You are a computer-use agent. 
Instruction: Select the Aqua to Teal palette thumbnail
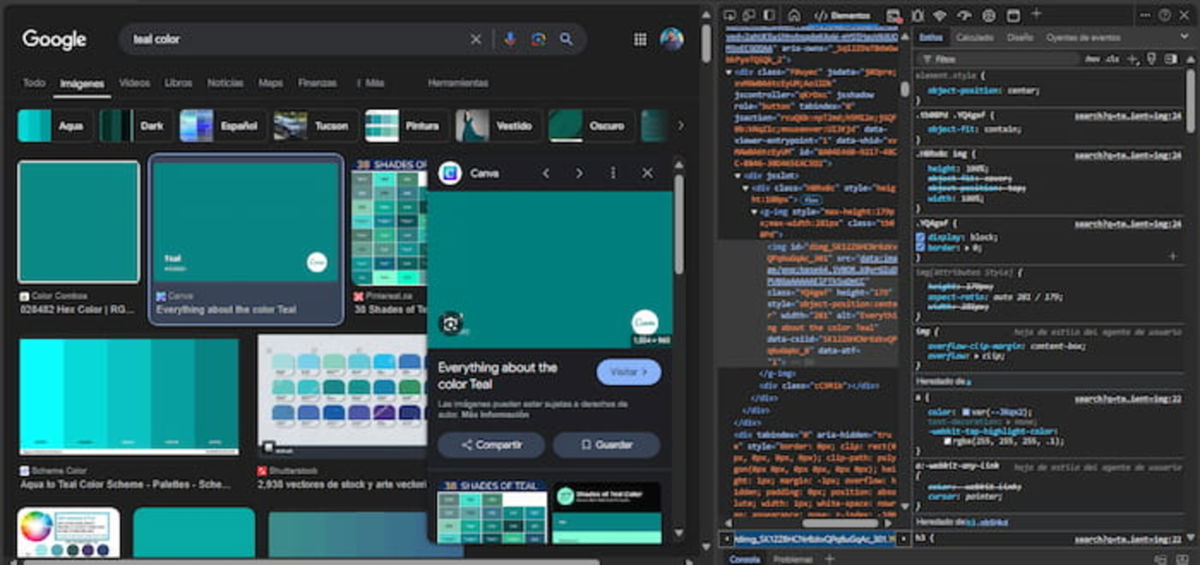(129, 397)
